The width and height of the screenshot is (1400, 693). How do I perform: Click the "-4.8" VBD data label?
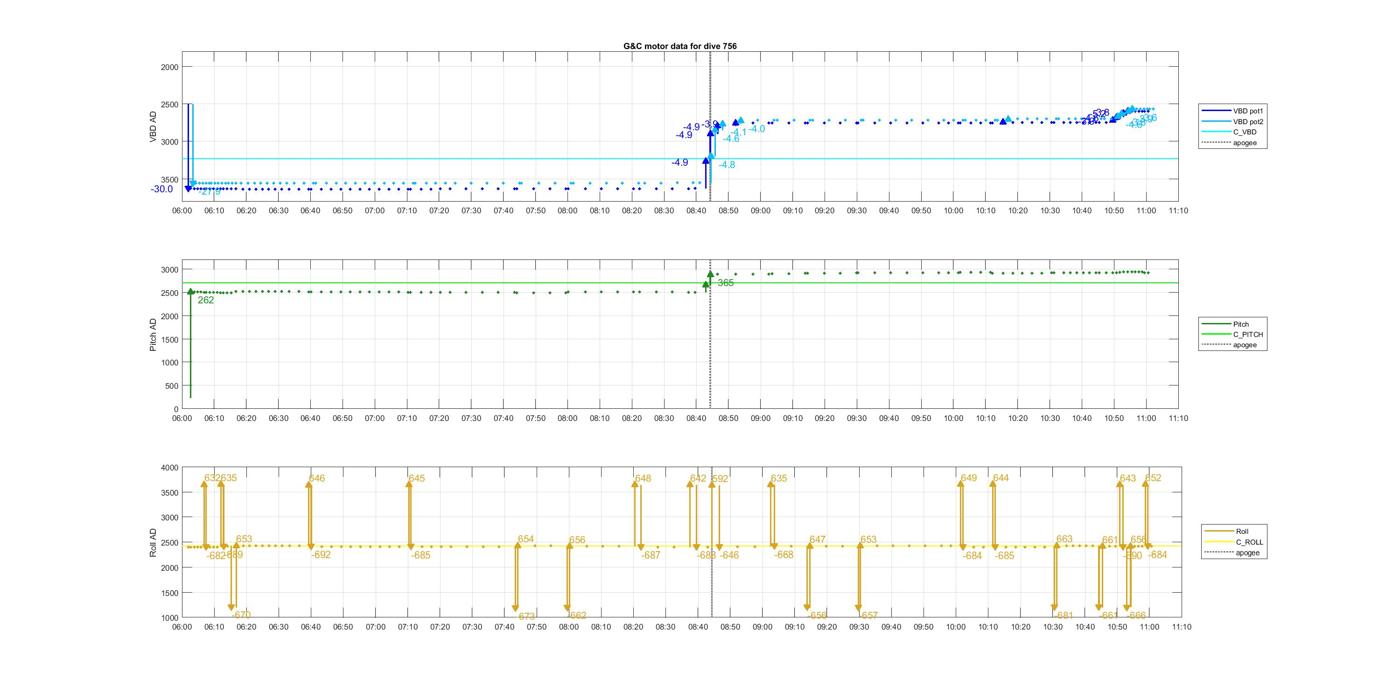727,165
